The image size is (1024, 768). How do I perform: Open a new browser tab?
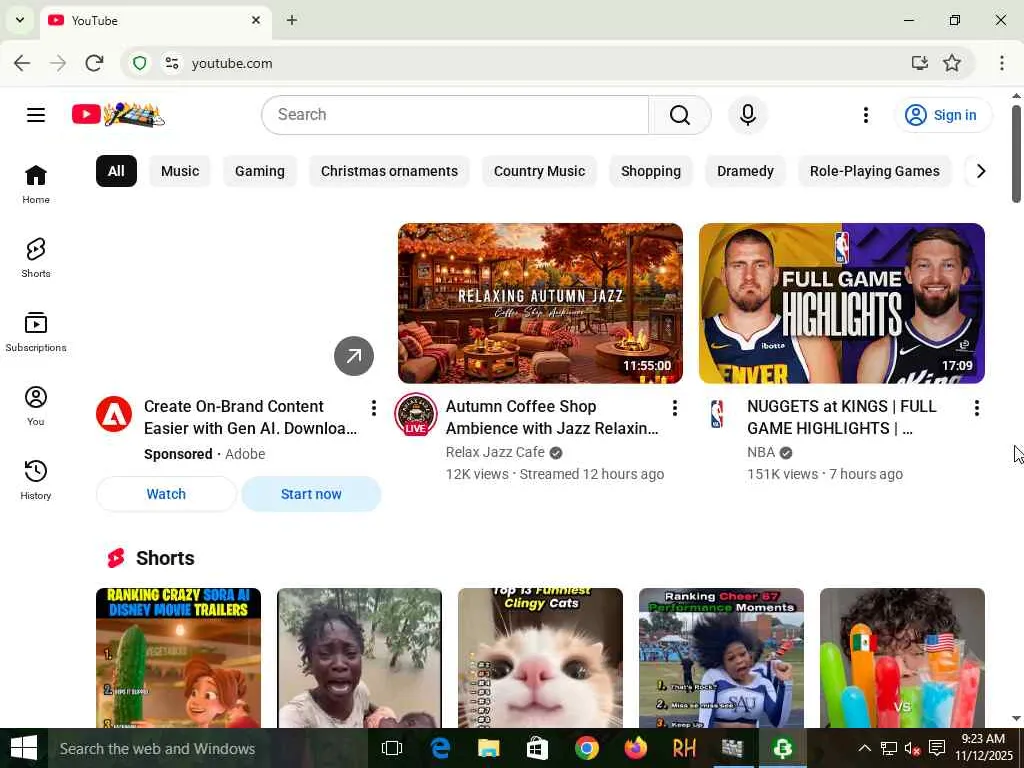(x=292, y=20)
